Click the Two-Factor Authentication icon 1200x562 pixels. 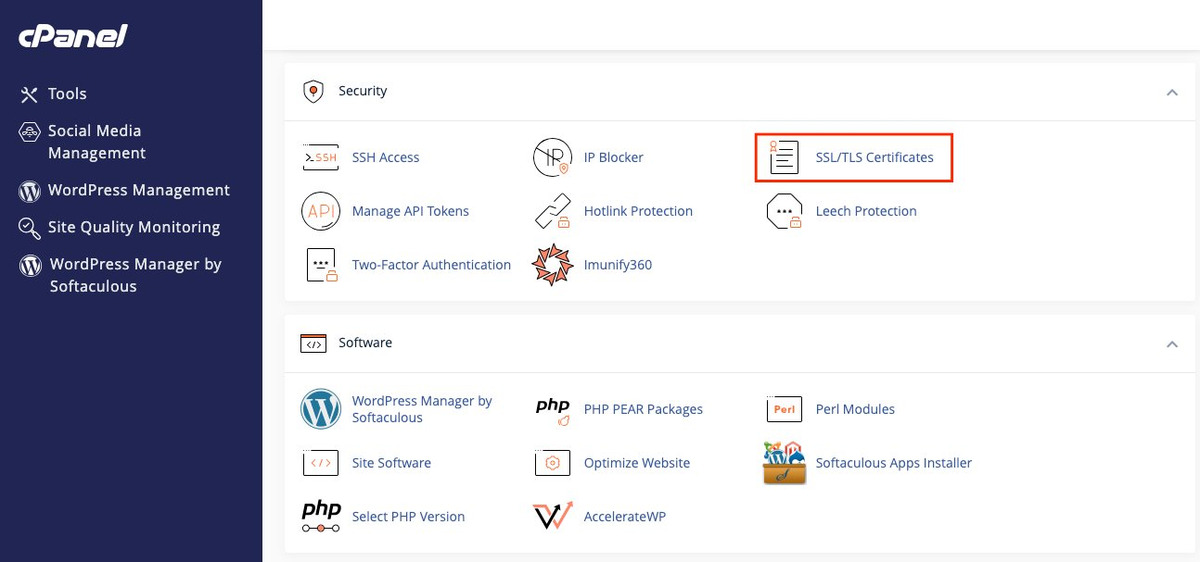(321, 265)
